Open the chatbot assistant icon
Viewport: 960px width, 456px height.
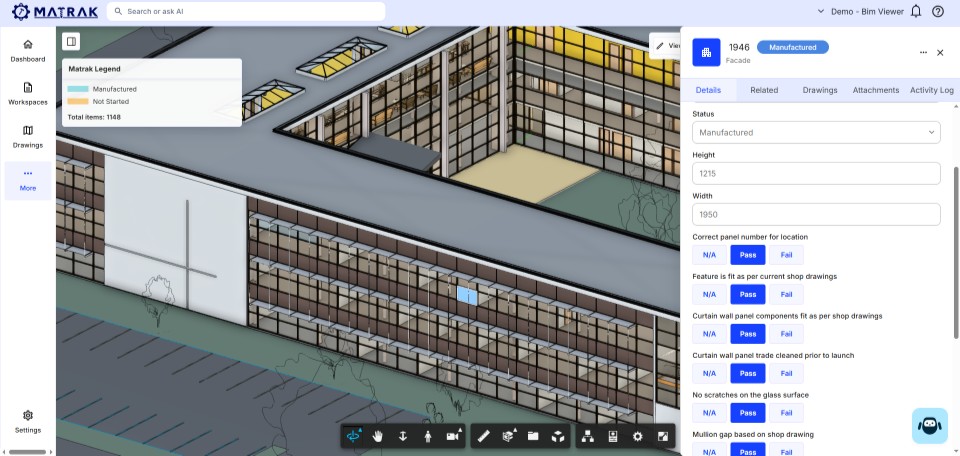(929, 425)
